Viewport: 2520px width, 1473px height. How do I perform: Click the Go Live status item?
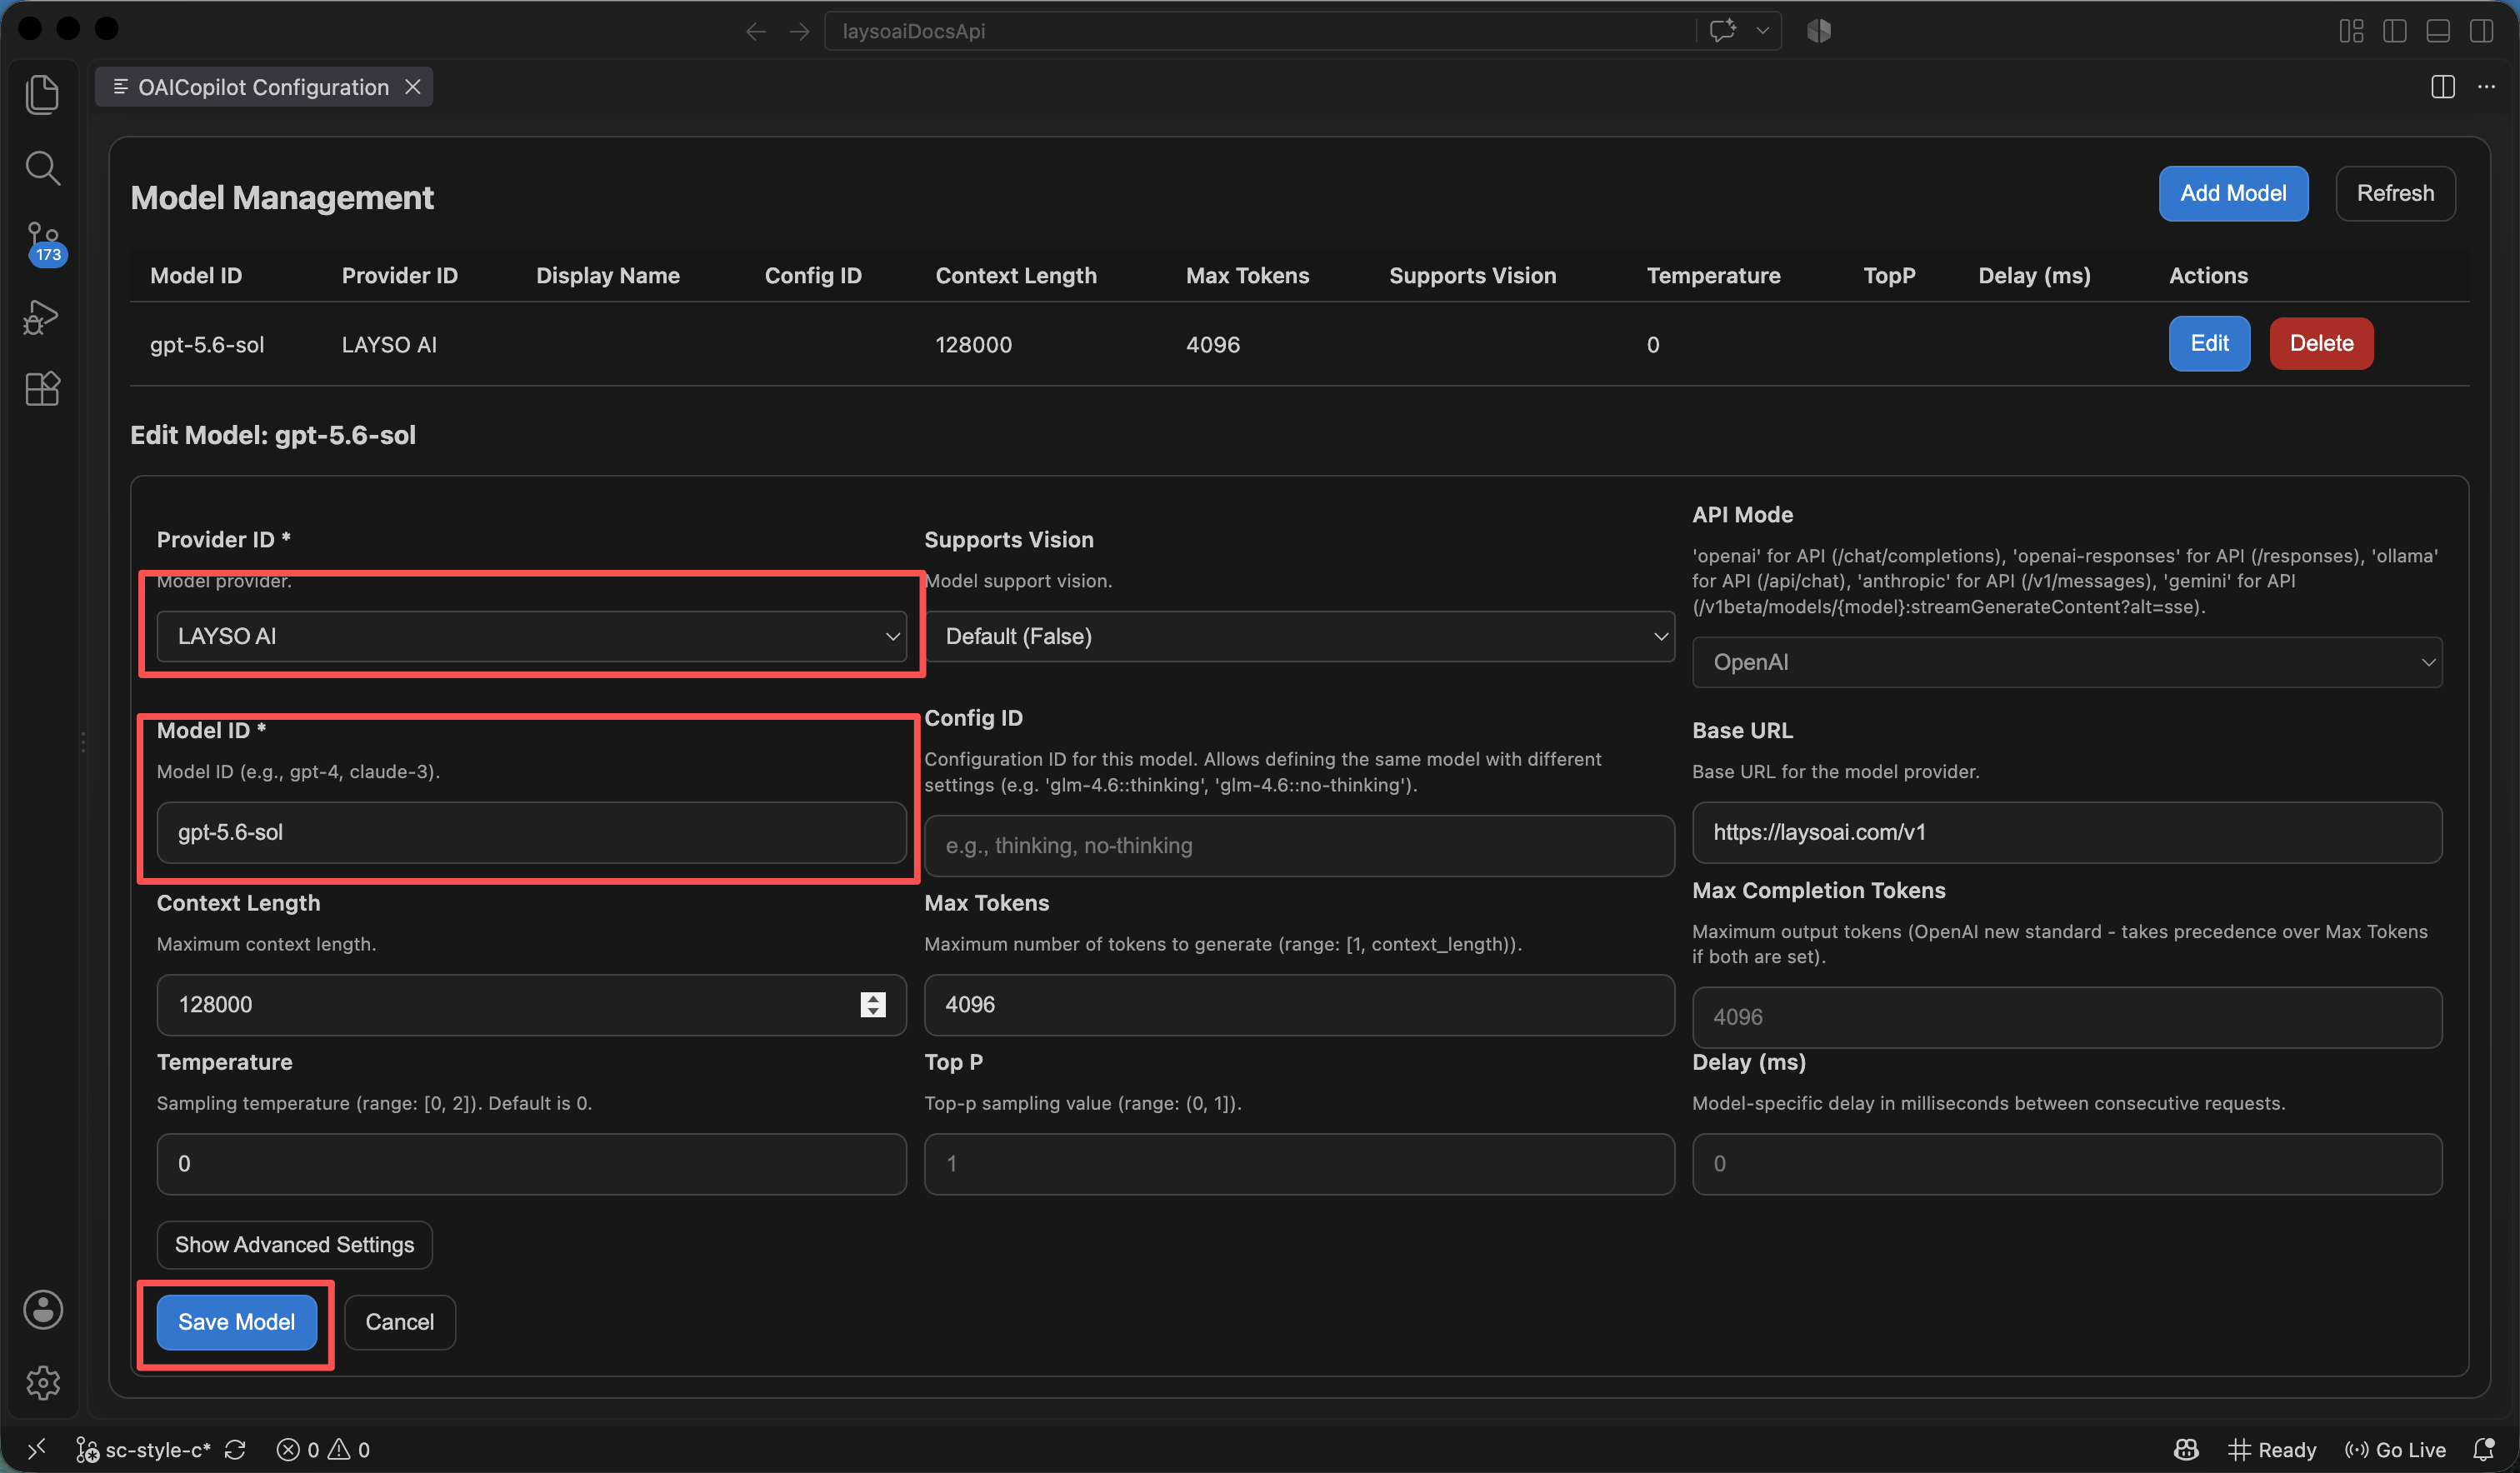pyautogui.click(x=2396, y=1449)
